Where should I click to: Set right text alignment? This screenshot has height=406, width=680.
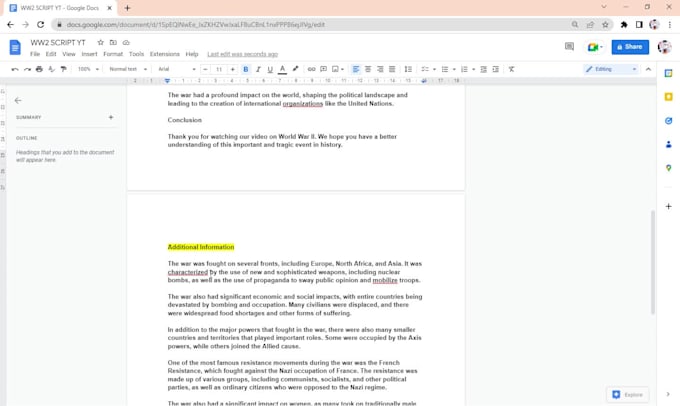click(x=380, y=69)
